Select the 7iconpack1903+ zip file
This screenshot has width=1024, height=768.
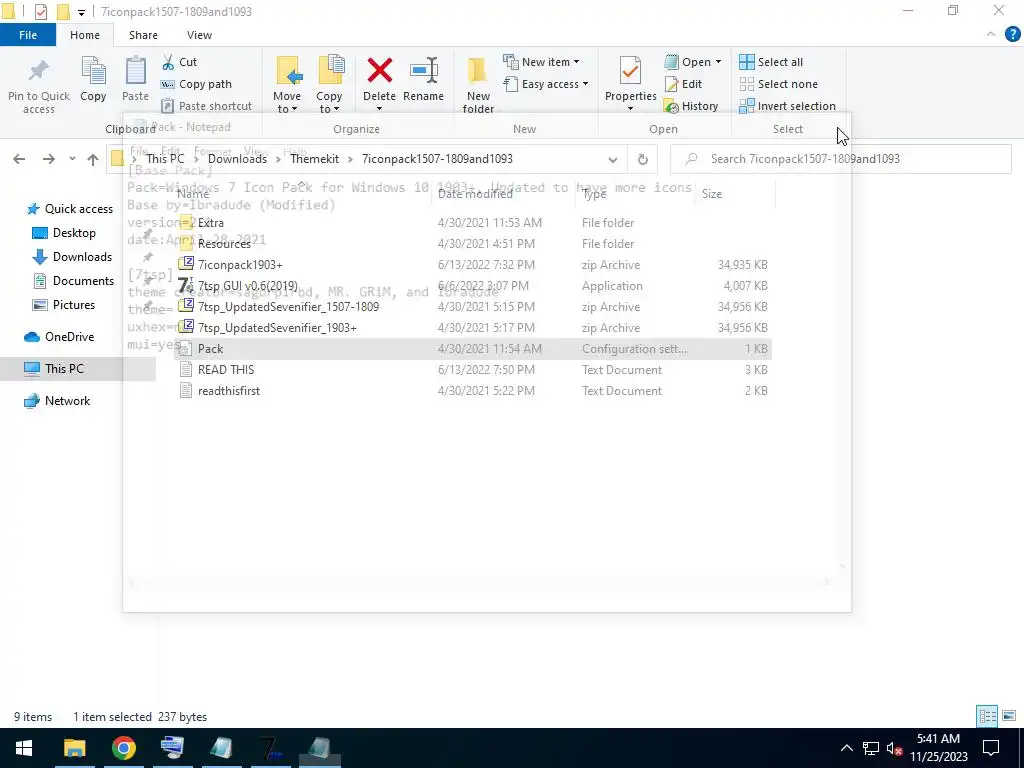pyautogui.click(x=473, y=264)
